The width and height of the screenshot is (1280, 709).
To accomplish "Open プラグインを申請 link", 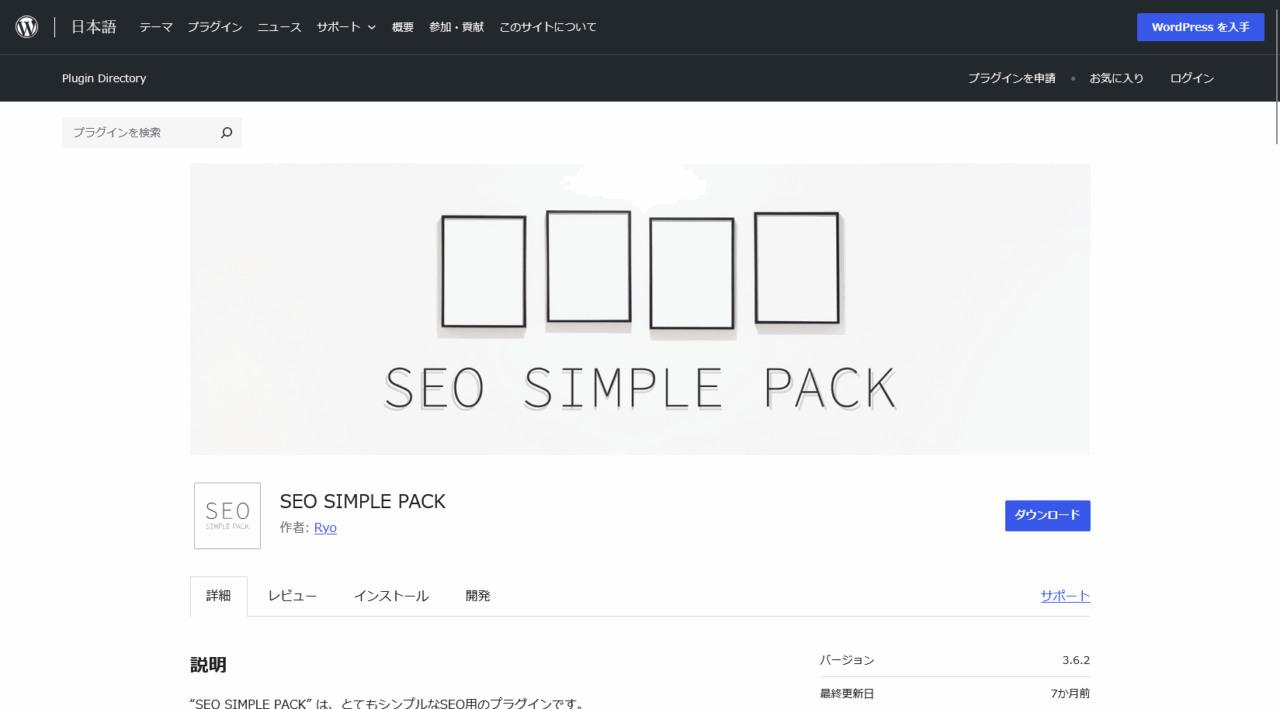I will (1011, 78).
